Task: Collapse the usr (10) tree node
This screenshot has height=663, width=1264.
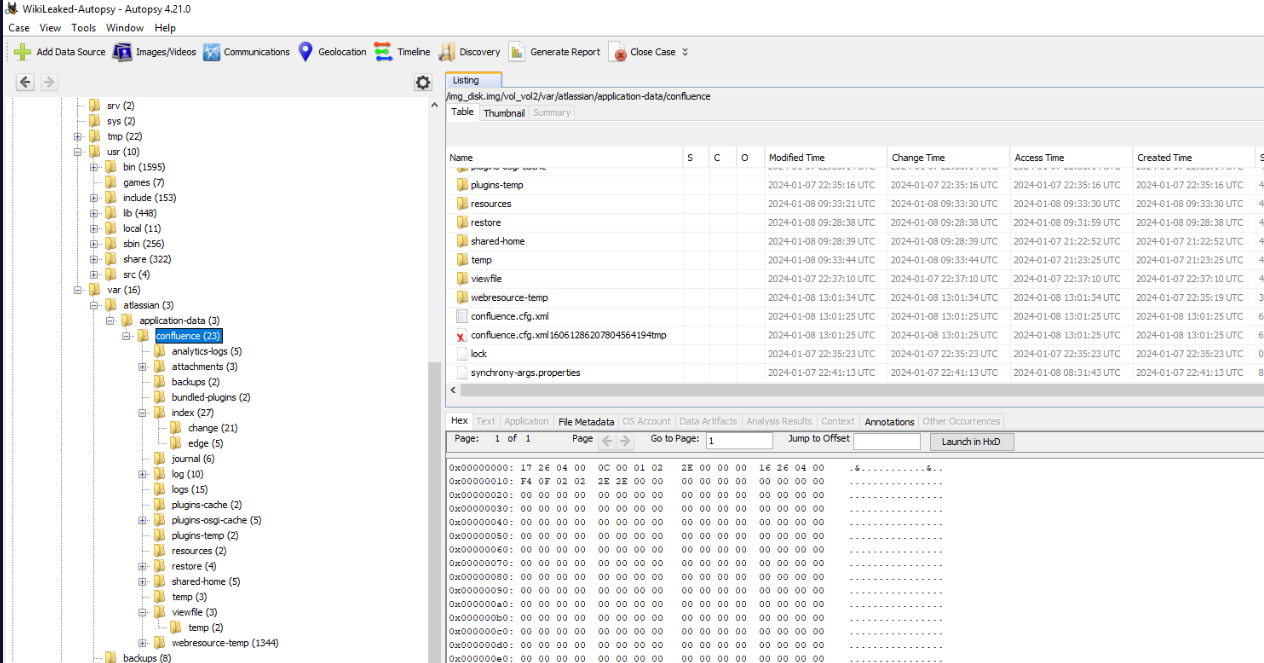Action: [78, 152]
